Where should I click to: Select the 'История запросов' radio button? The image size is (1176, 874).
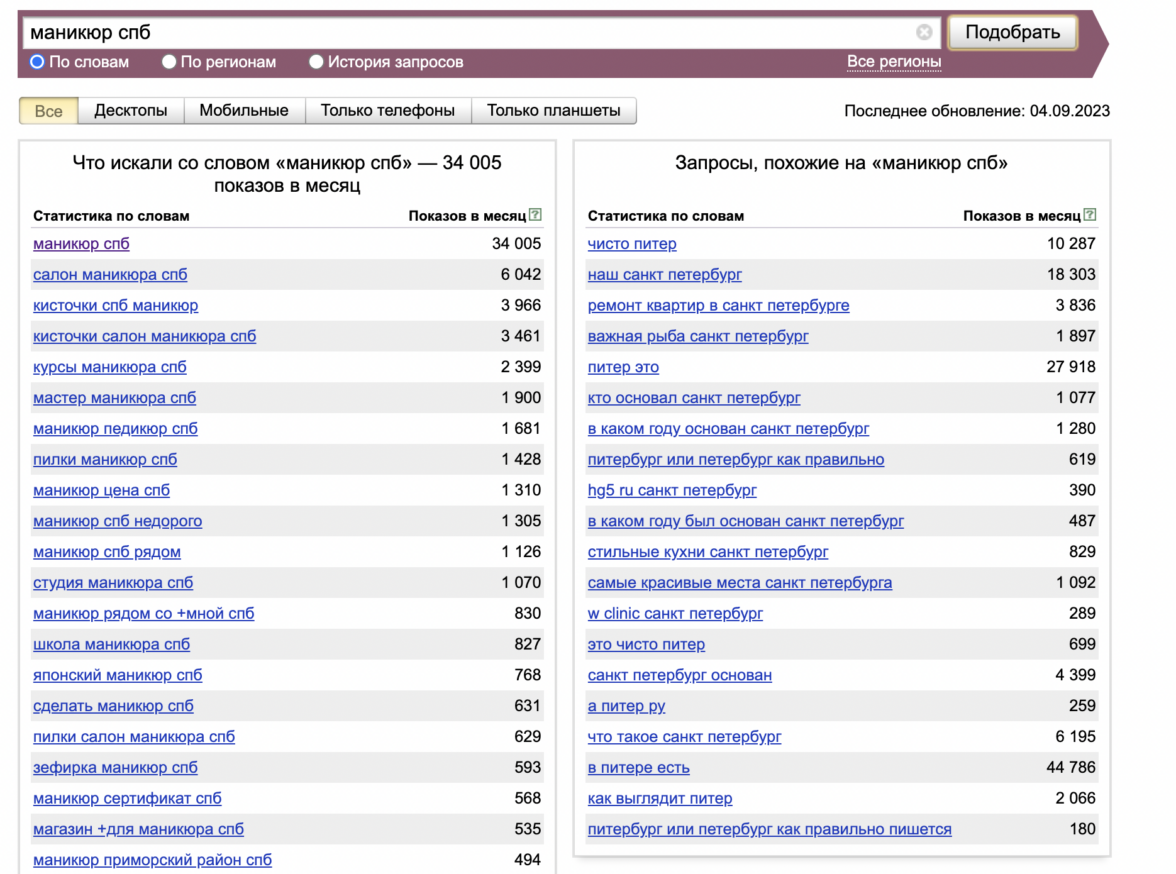316,62
